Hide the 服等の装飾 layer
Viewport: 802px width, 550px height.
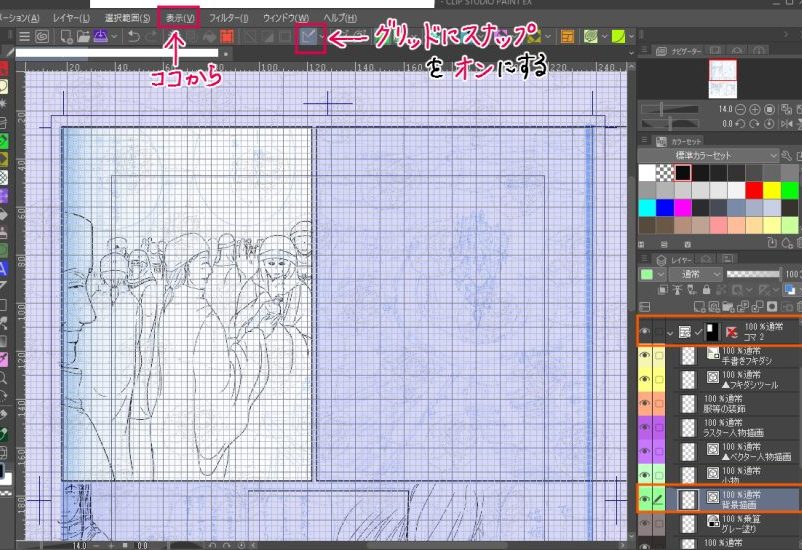[x=645, y=403]
